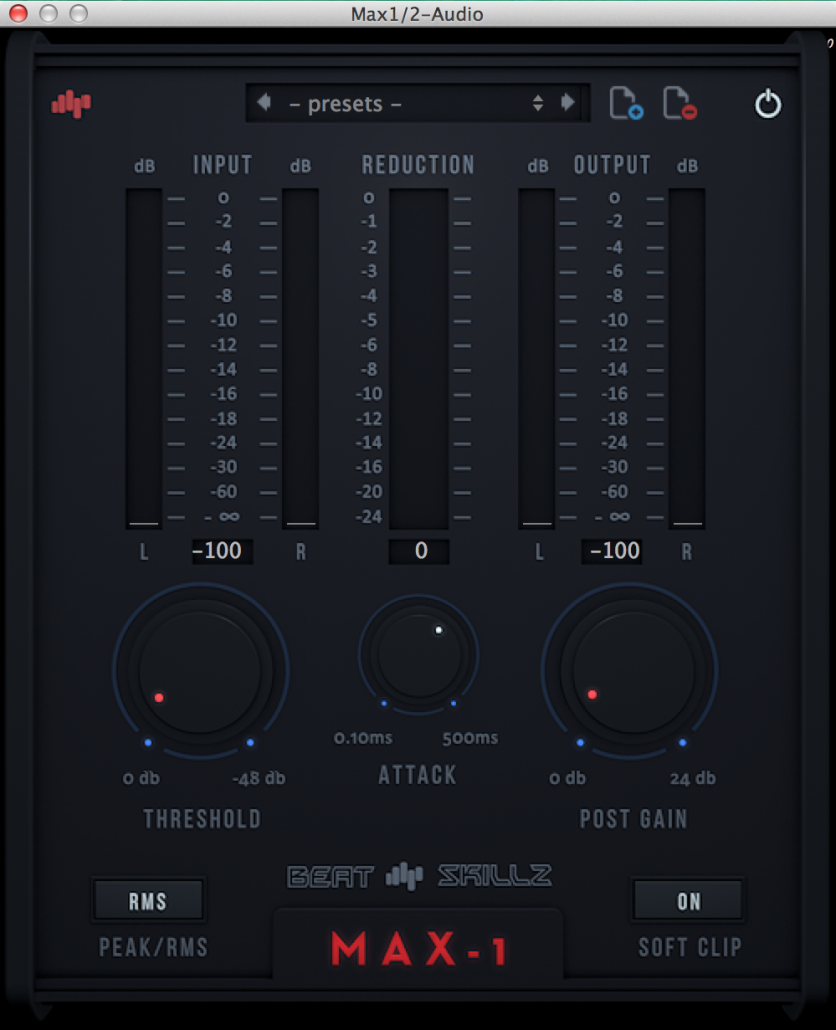Go to previous preset with left arrow
Image resolution: width=836 pixels, height=1030 pixels.
[265, 102]
